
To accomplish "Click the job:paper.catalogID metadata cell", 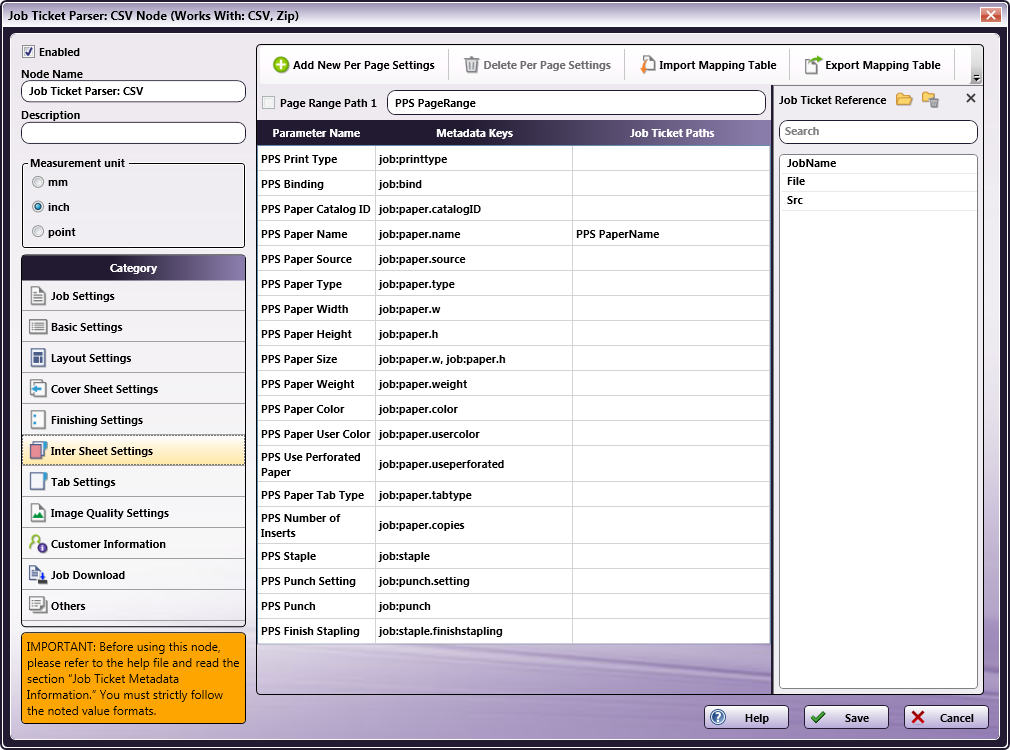I will pyautogui.click(x=473, y=209).
